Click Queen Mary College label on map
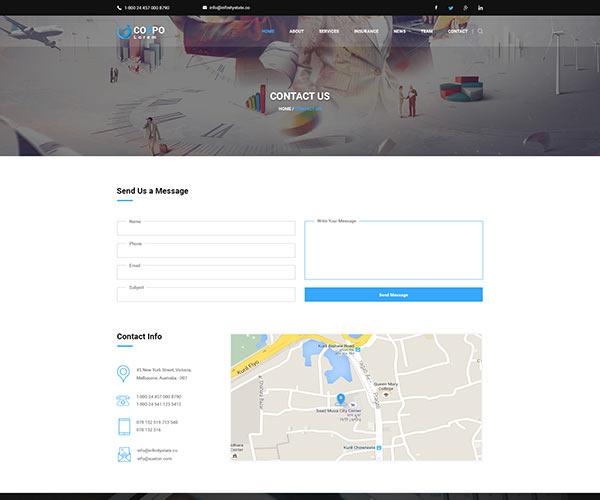600x500 pixels. (x=386, y=386)
